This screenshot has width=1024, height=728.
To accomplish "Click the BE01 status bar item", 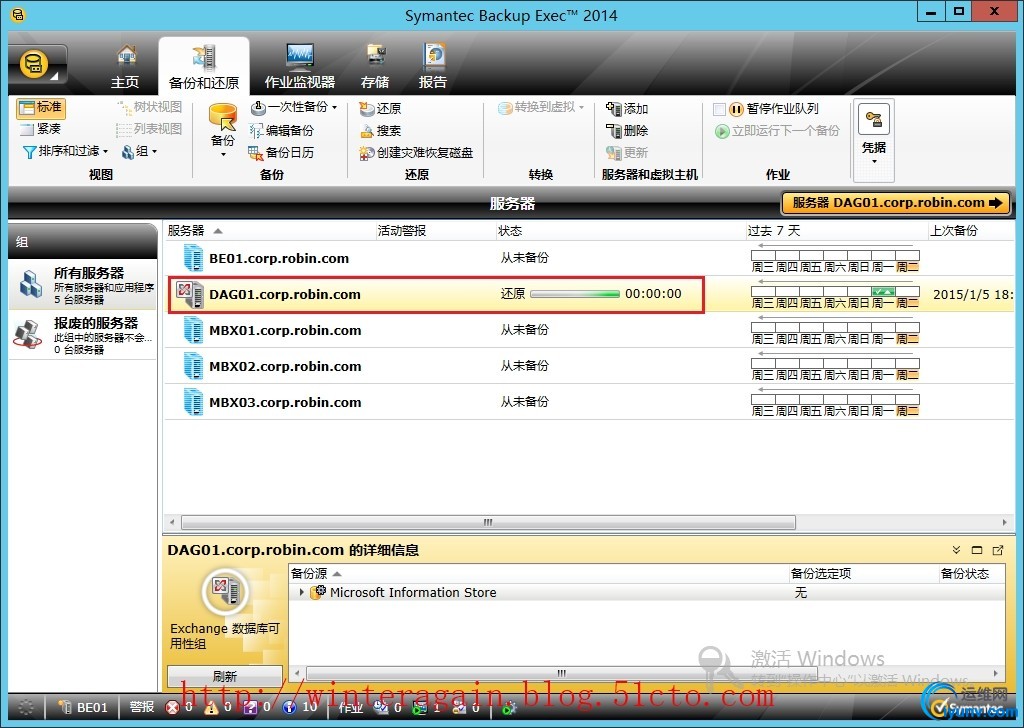I will click(83, 707).
